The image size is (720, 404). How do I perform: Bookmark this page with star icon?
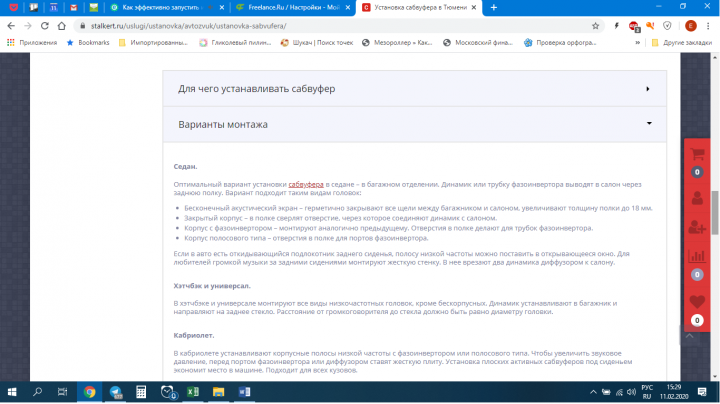coord(596,26)
